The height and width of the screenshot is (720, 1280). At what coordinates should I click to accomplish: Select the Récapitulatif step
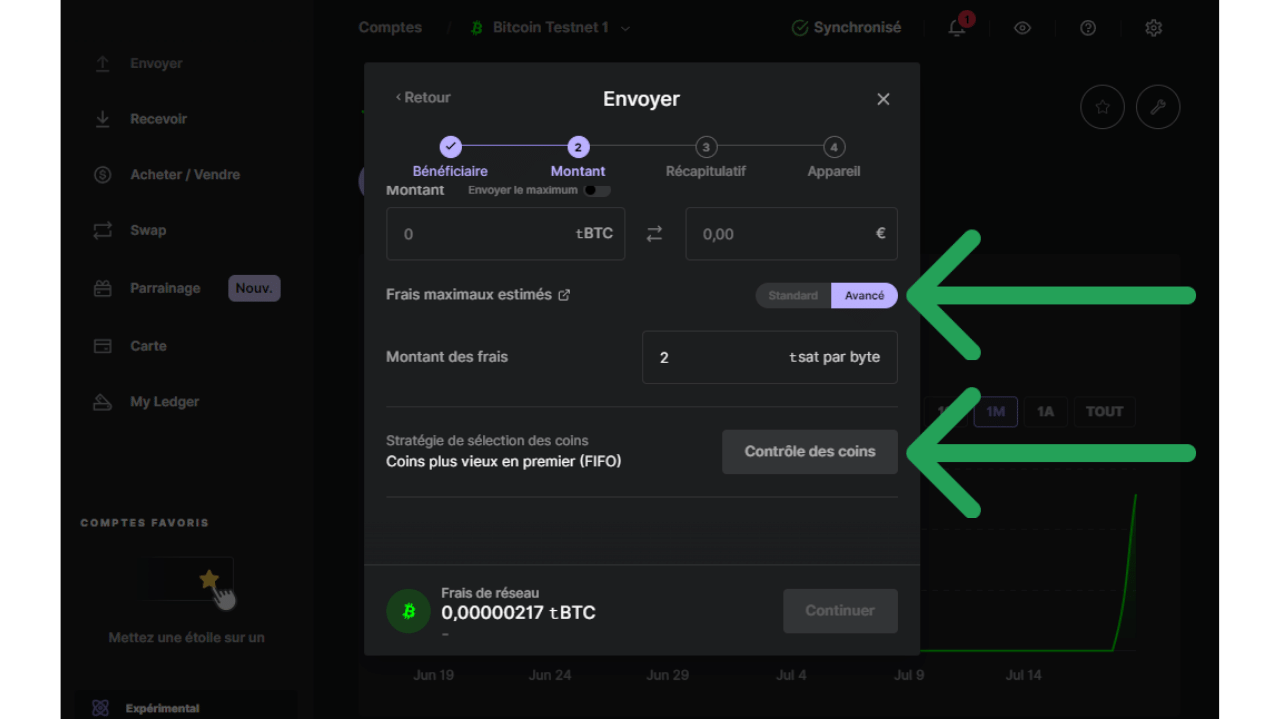pyautogui.click(x=706, y=158)
